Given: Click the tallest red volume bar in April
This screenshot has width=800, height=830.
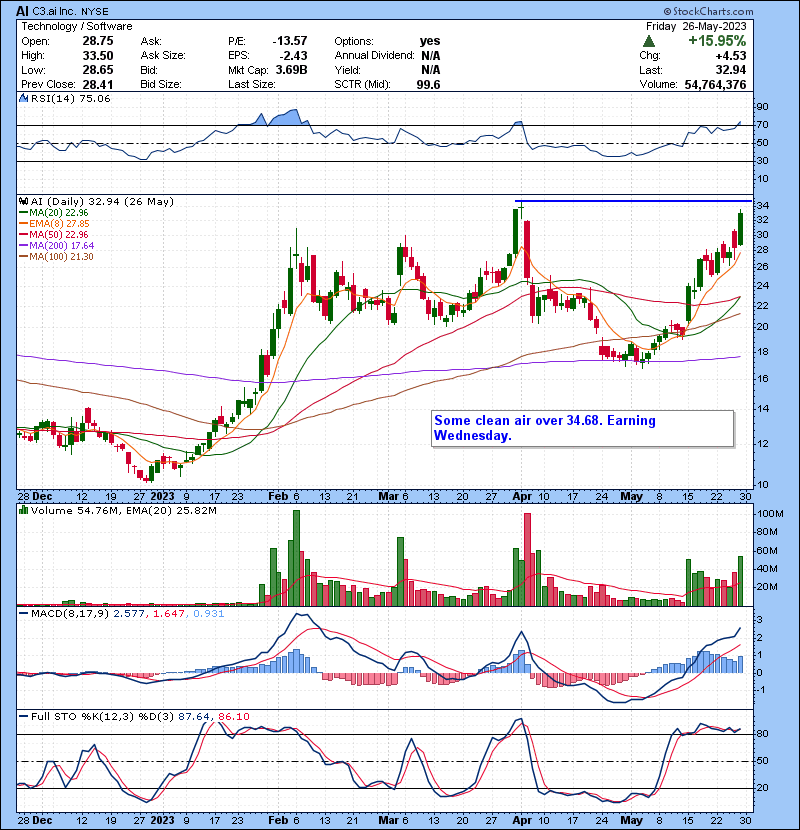Looking at the screenshot, I should click(x=527, y=559).
